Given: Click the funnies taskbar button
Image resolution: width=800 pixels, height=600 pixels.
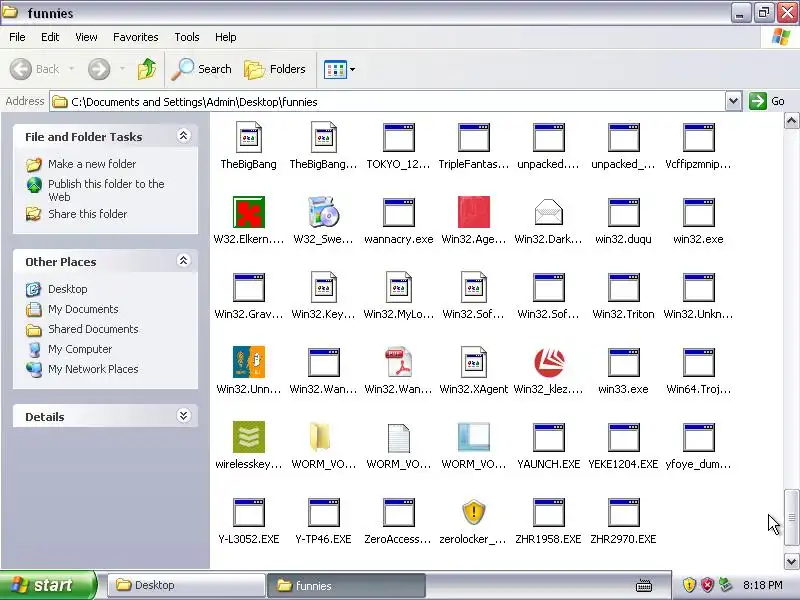Looking at the screenshot, I should click(346, 585).
